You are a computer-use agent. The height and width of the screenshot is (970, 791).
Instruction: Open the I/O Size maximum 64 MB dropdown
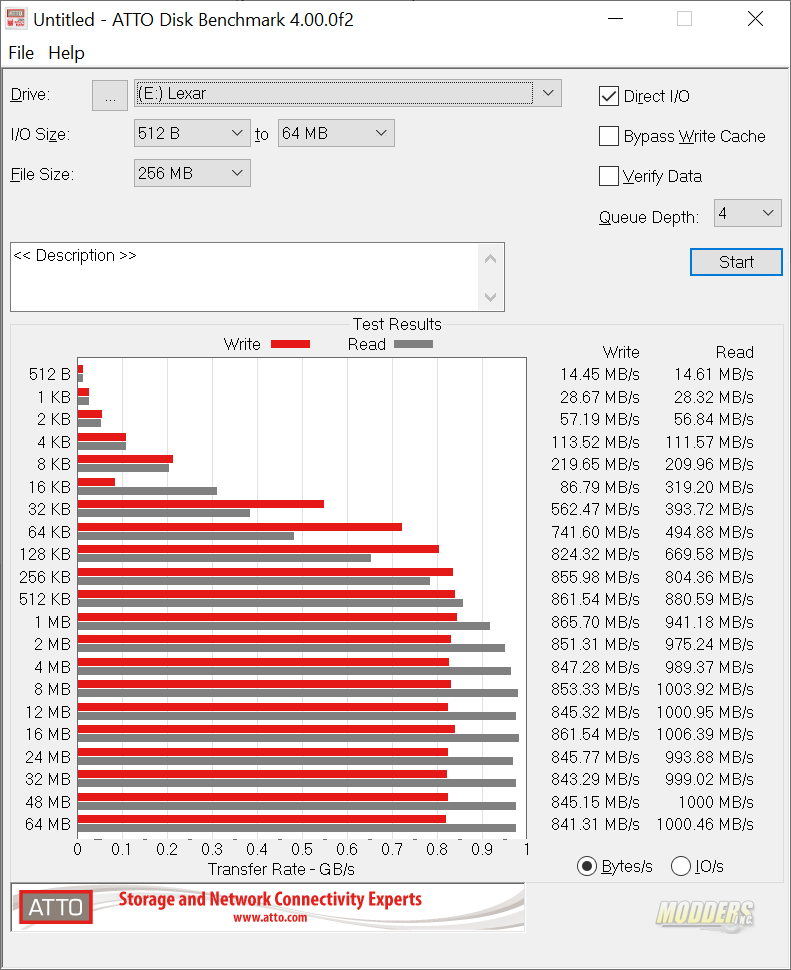(x=336, y=133)
